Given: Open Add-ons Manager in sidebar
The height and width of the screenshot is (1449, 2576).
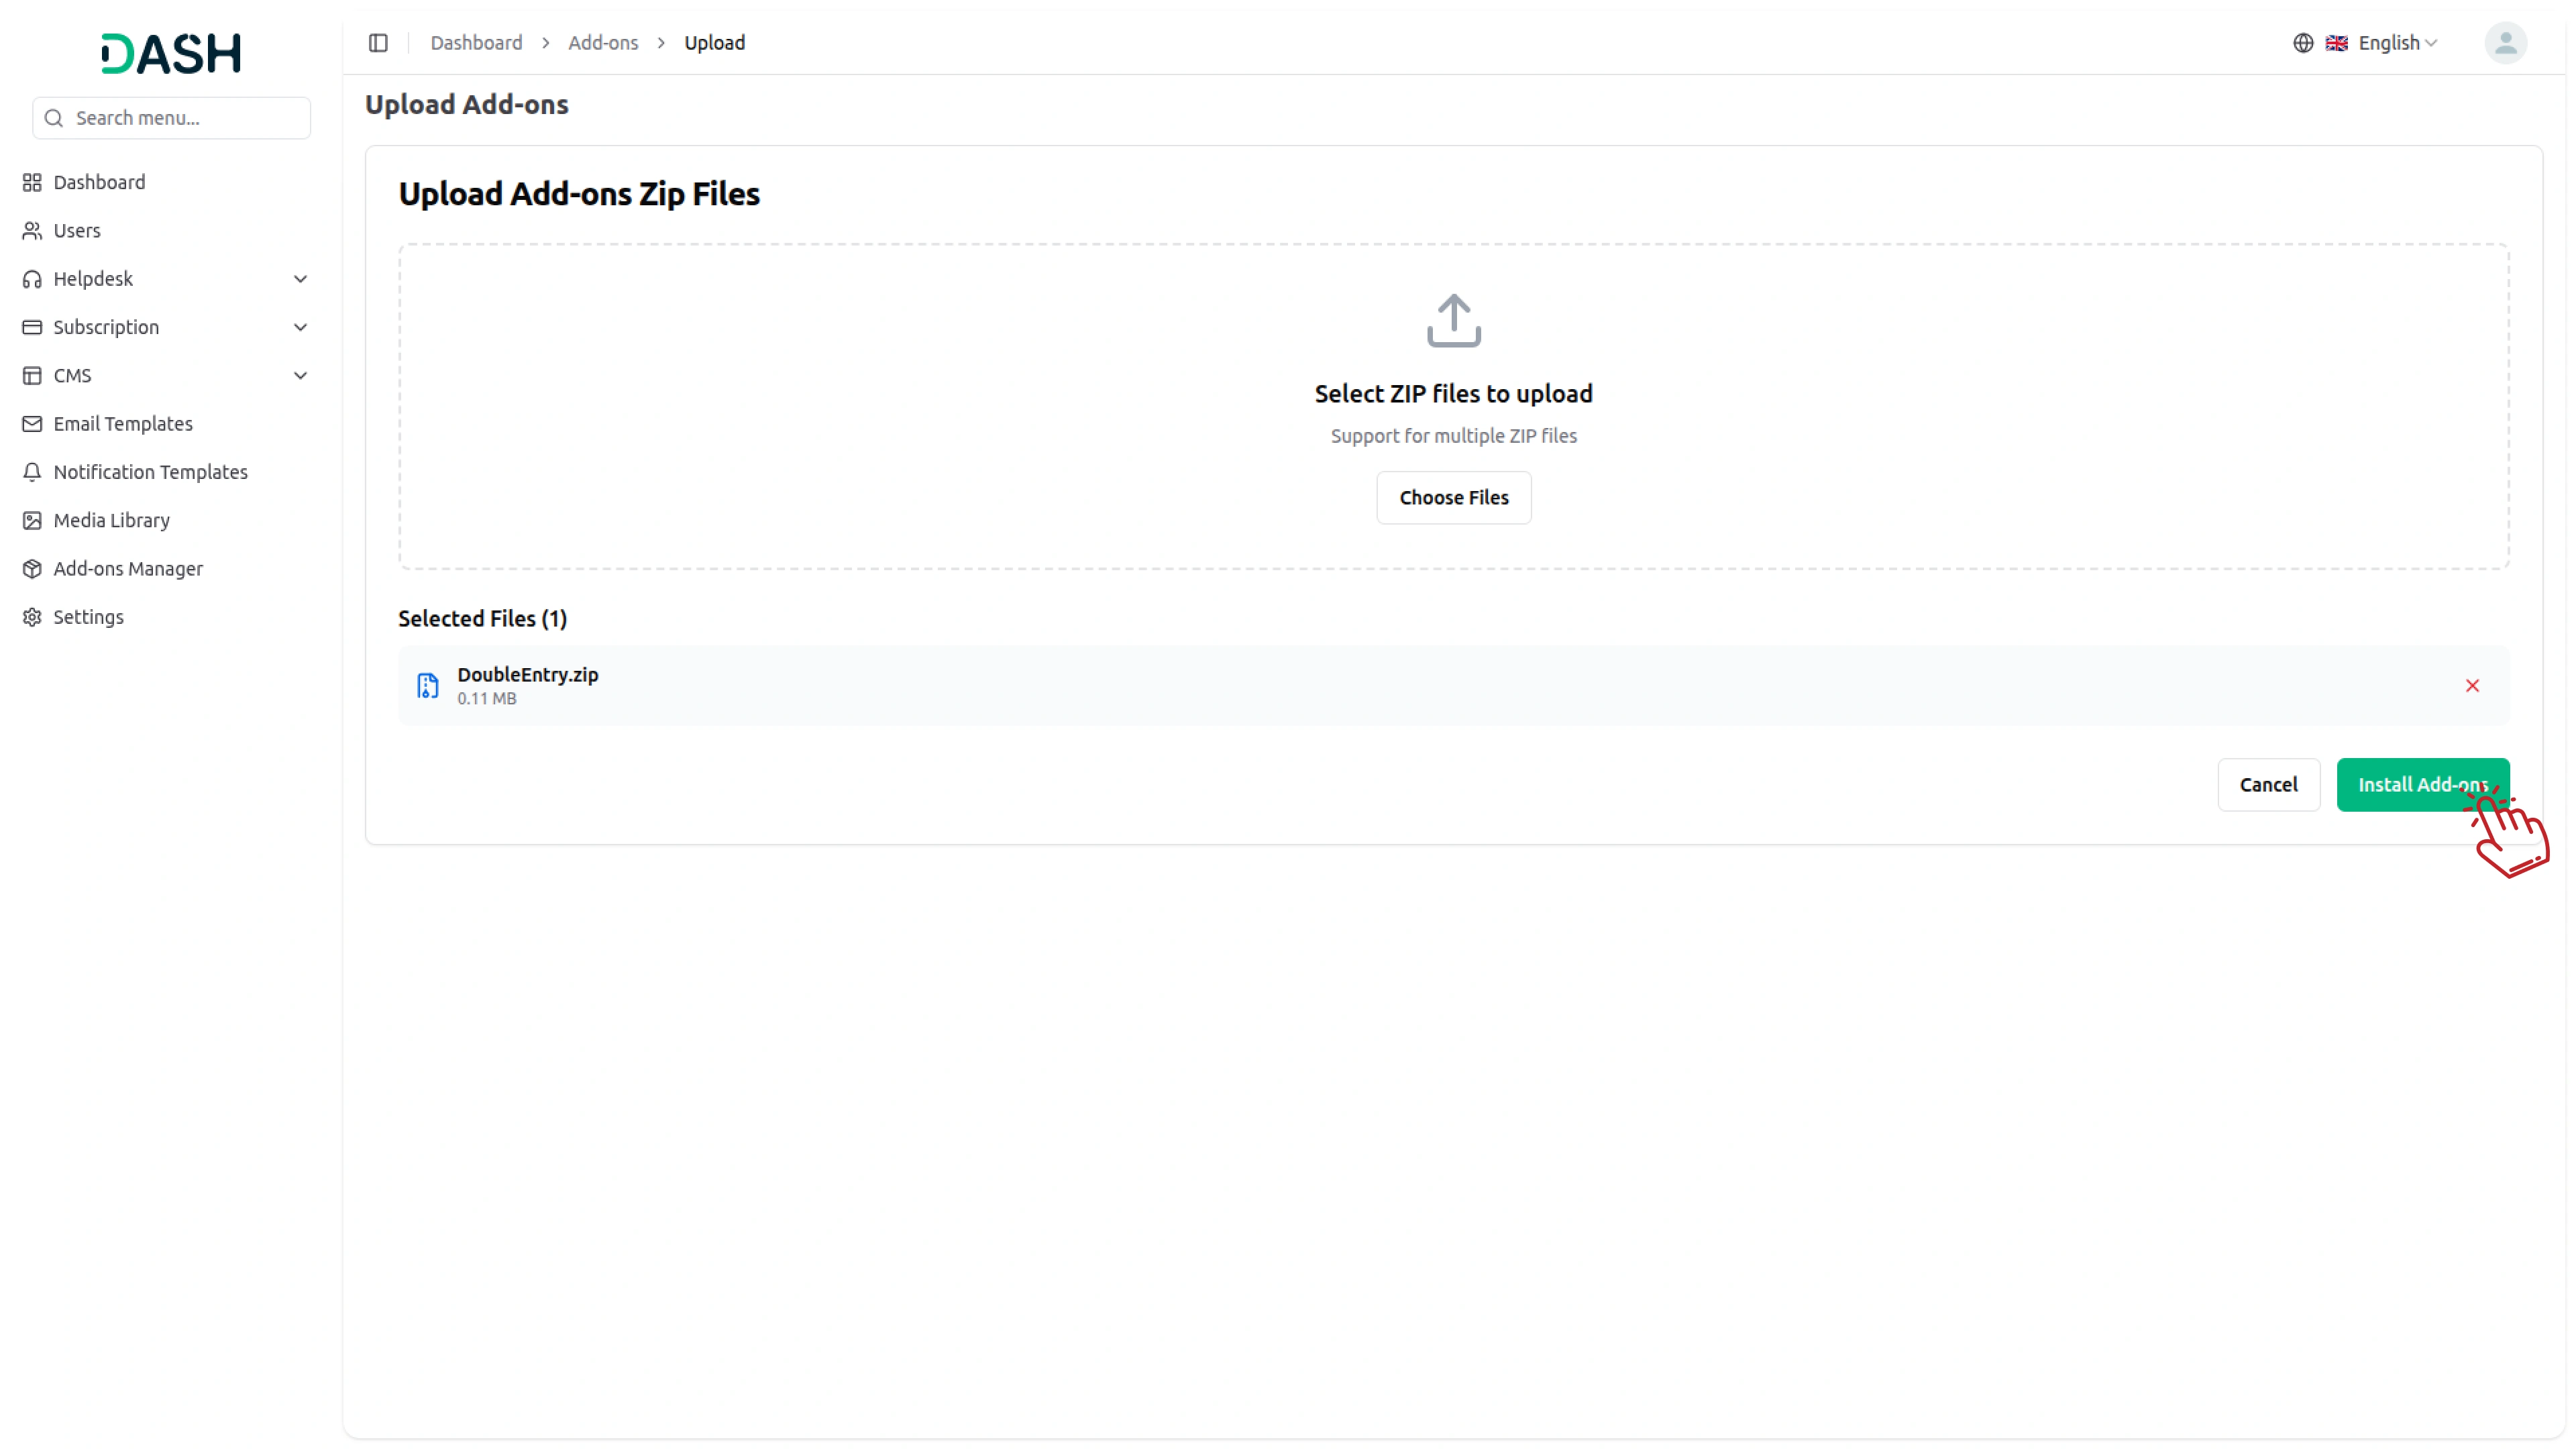Looking at the screenshot, I should pos(128,569).
